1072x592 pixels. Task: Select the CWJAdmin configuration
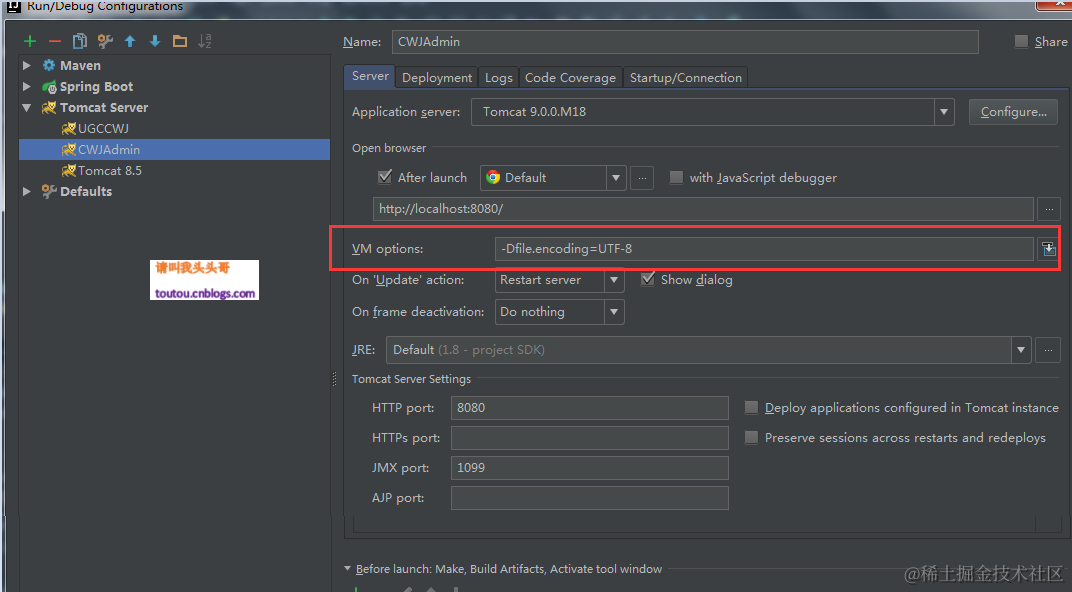click(174, 150)
